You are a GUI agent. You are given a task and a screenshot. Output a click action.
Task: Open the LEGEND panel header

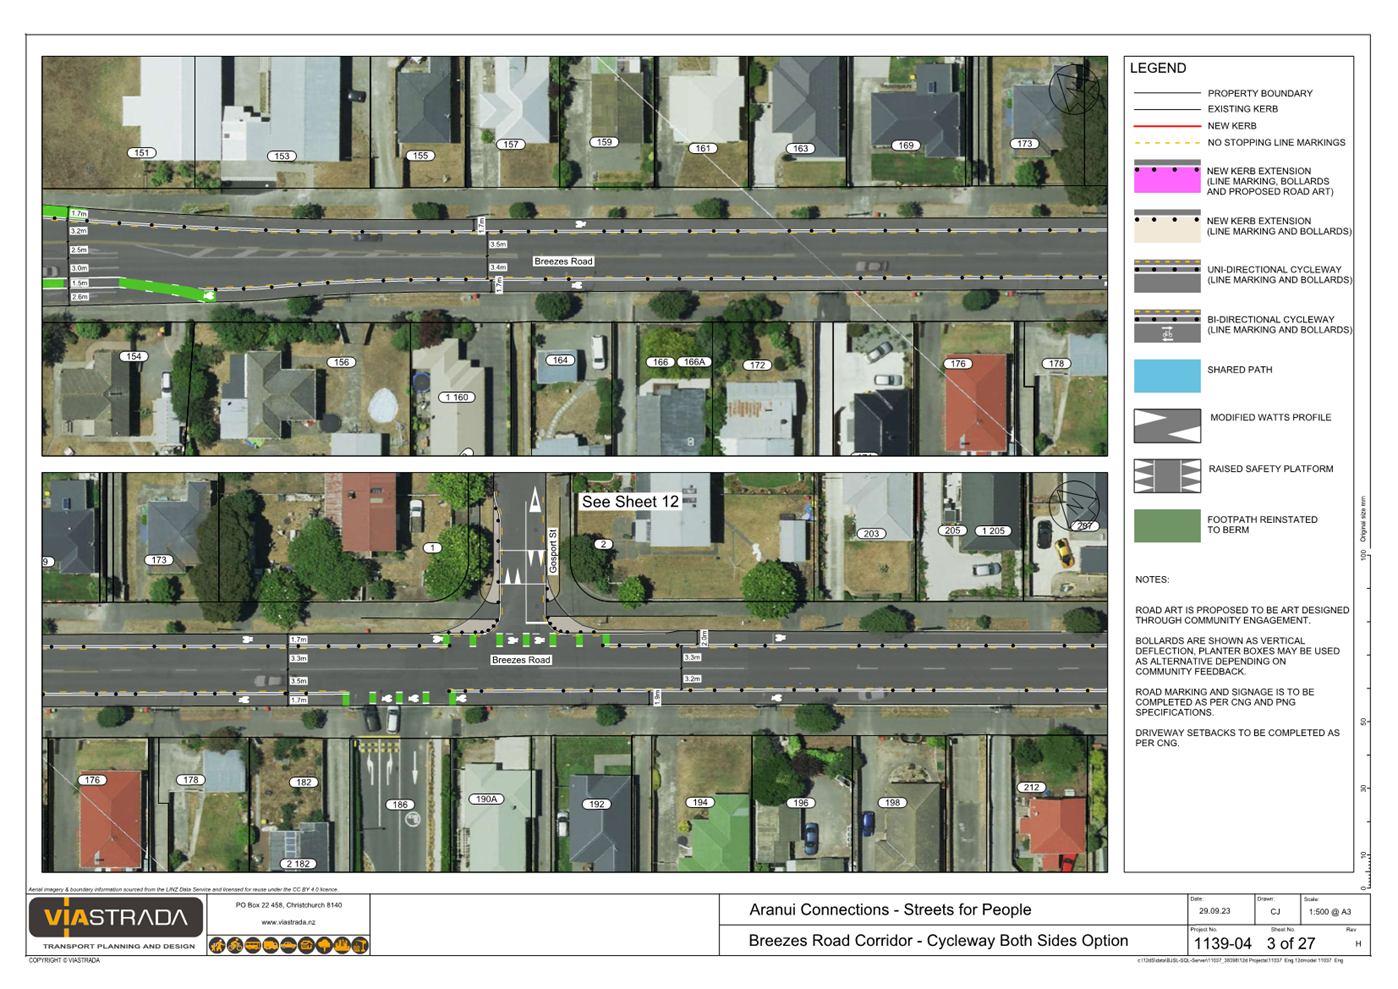(x=1158, y=68)
